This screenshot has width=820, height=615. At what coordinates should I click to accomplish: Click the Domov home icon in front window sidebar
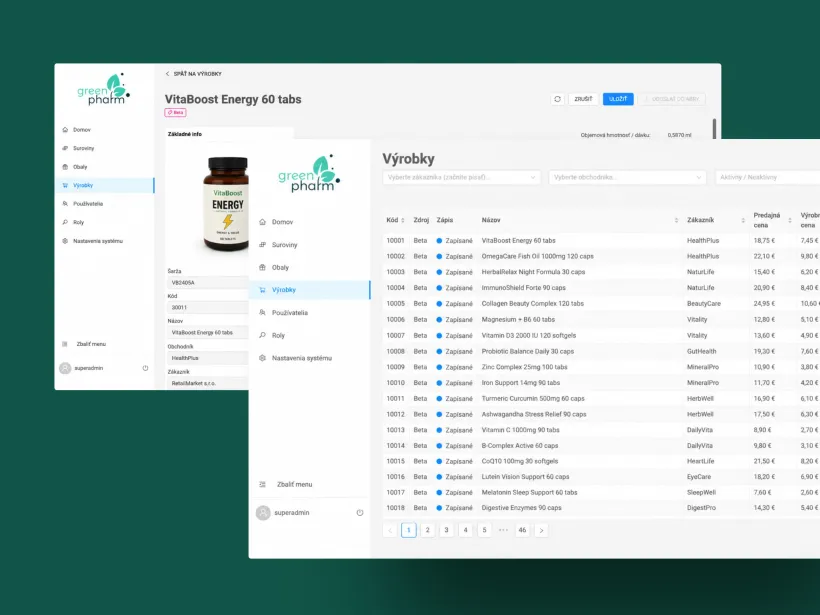(263, 222)
